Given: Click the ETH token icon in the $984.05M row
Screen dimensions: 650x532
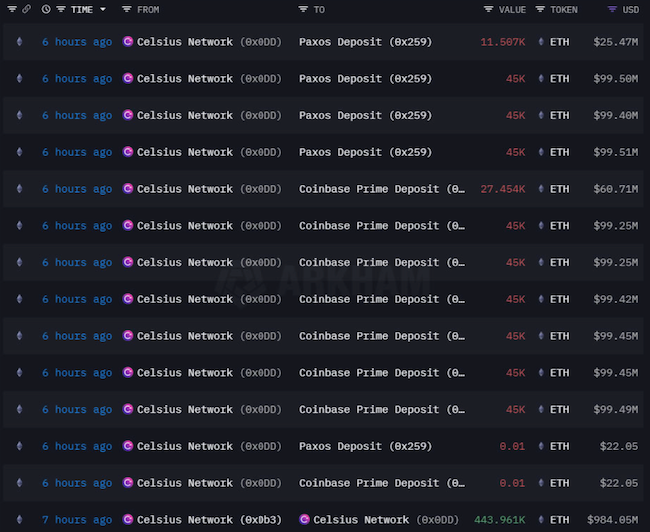Looking at the screenshot, I should [x=541, y=519].
